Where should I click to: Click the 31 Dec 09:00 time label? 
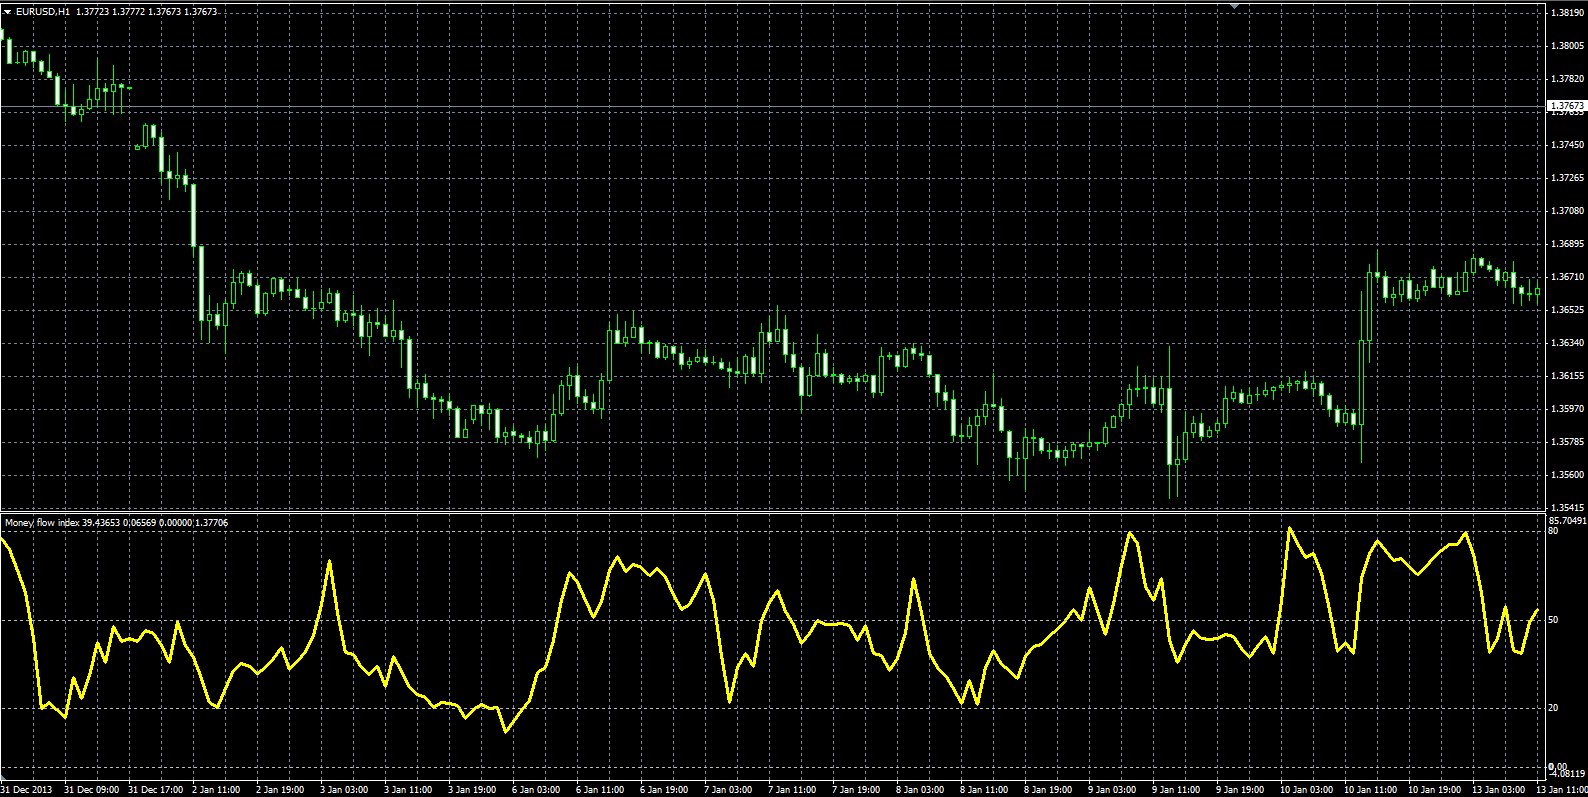[x=91, y=790]
